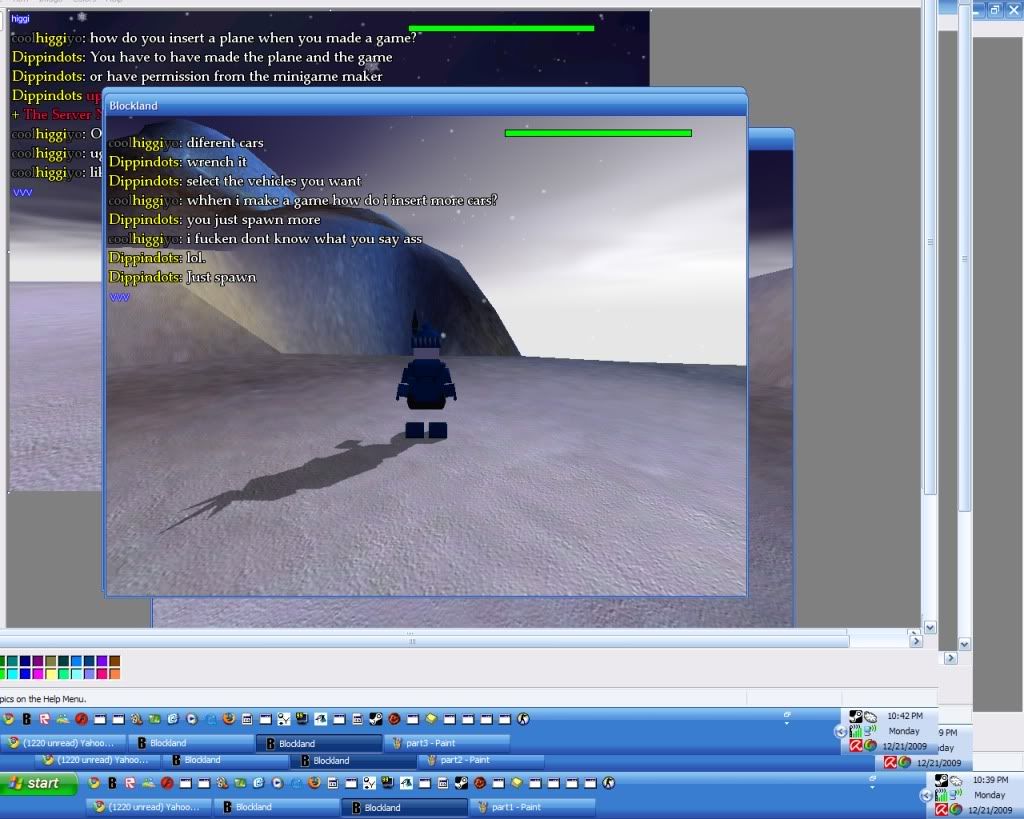1024x819 pixels.
Task: Switch to Yahoo window left of part1 - Paint row
Action: (149, 807)
